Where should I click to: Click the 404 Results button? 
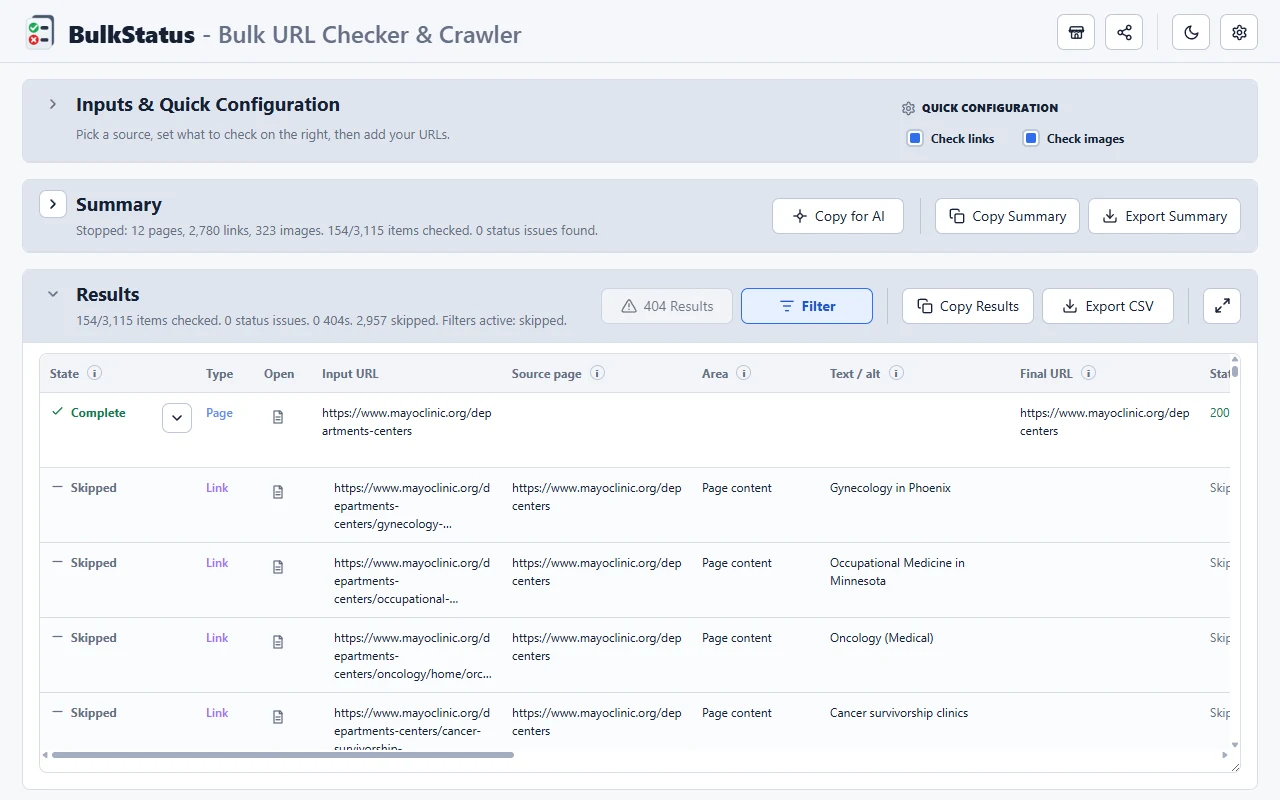coord(667,306)
